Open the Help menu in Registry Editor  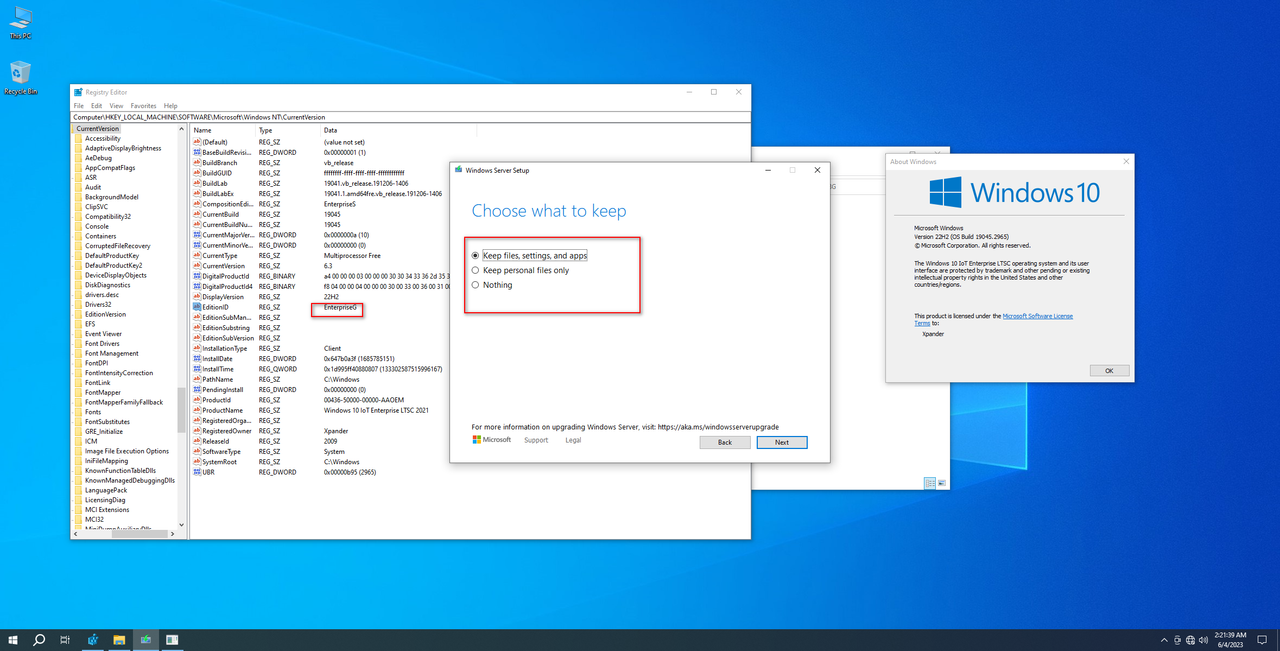point(171,105)
